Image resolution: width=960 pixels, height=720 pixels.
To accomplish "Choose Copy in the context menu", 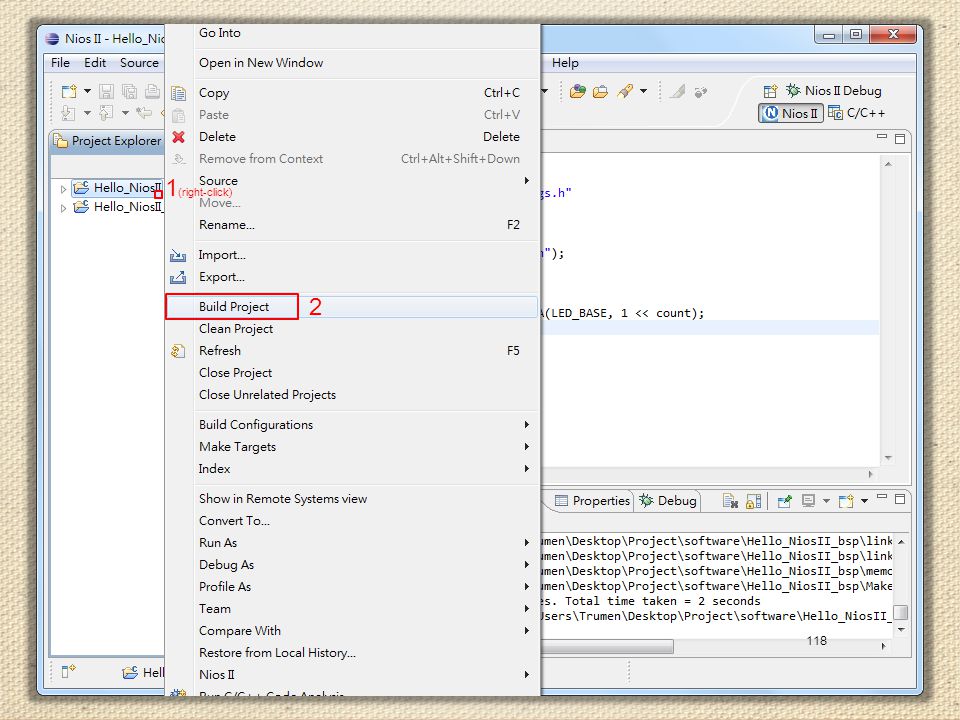I will (x=353, y=92).
